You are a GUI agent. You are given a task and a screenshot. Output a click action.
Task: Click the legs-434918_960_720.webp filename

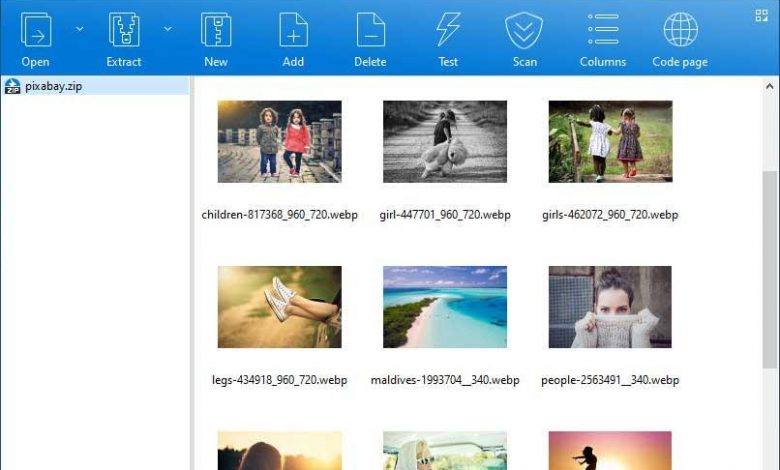280,380
